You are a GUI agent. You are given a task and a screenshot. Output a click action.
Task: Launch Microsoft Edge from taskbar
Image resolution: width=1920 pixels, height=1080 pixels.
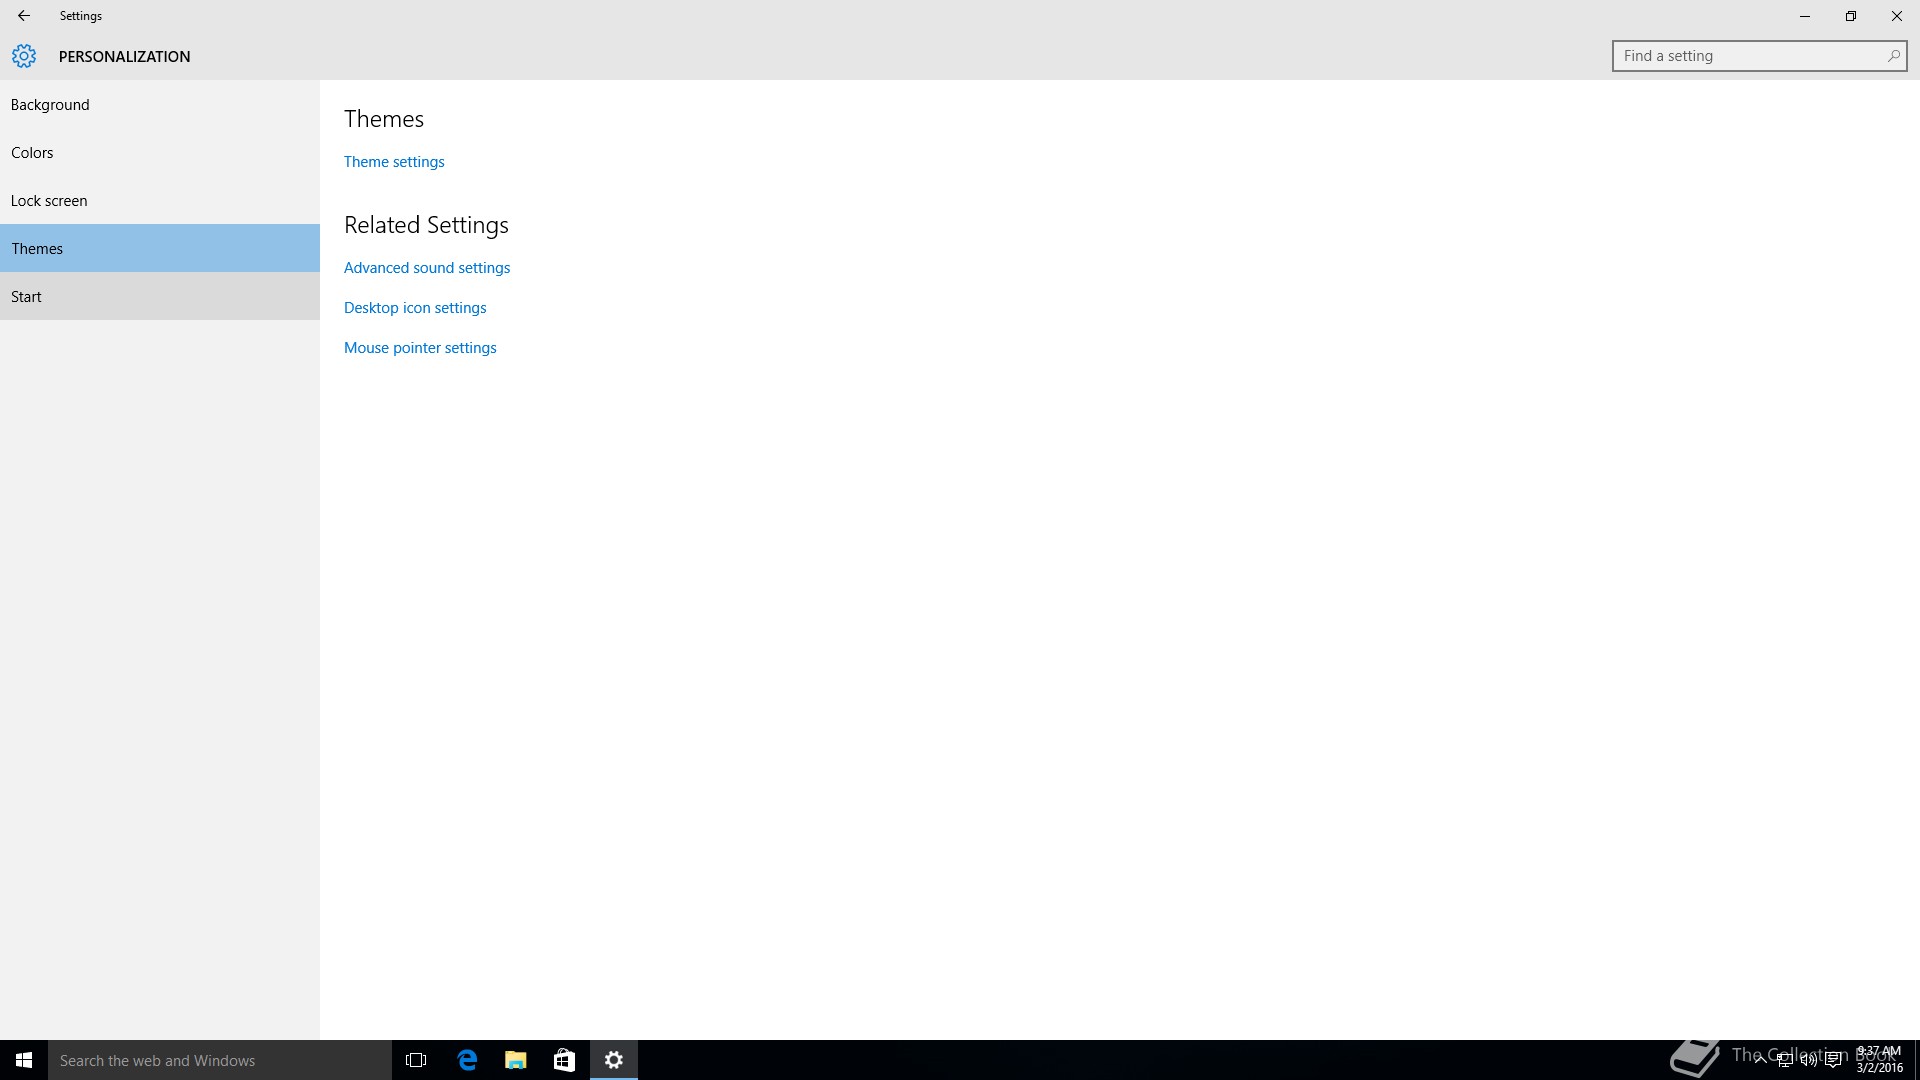pos(467,1060)
